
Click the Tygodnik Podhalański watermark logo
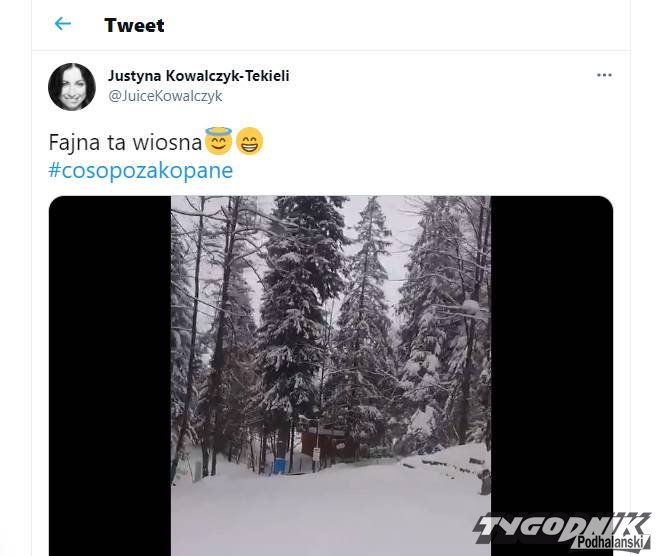pyautogui.click(x=563, y=530)
